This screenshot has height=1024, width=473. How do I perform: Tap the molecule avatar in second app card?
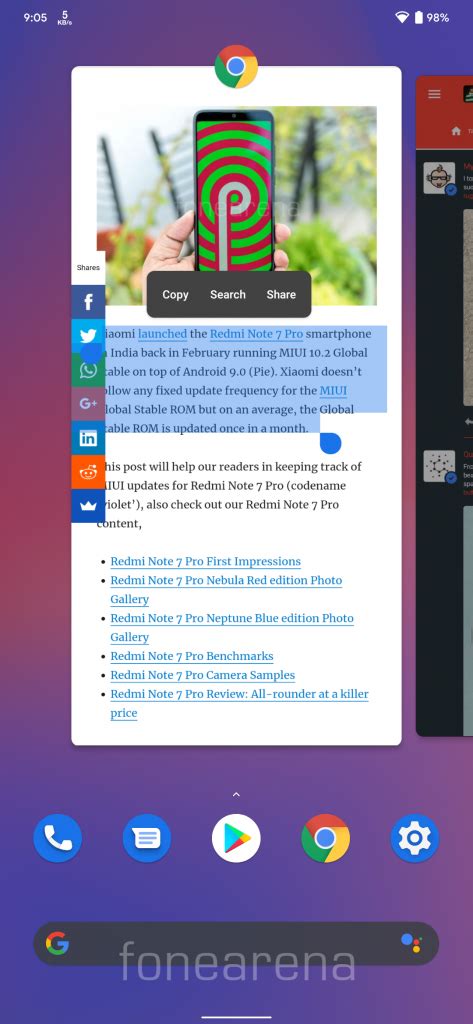pyautogui.click(x=439, y=466)
